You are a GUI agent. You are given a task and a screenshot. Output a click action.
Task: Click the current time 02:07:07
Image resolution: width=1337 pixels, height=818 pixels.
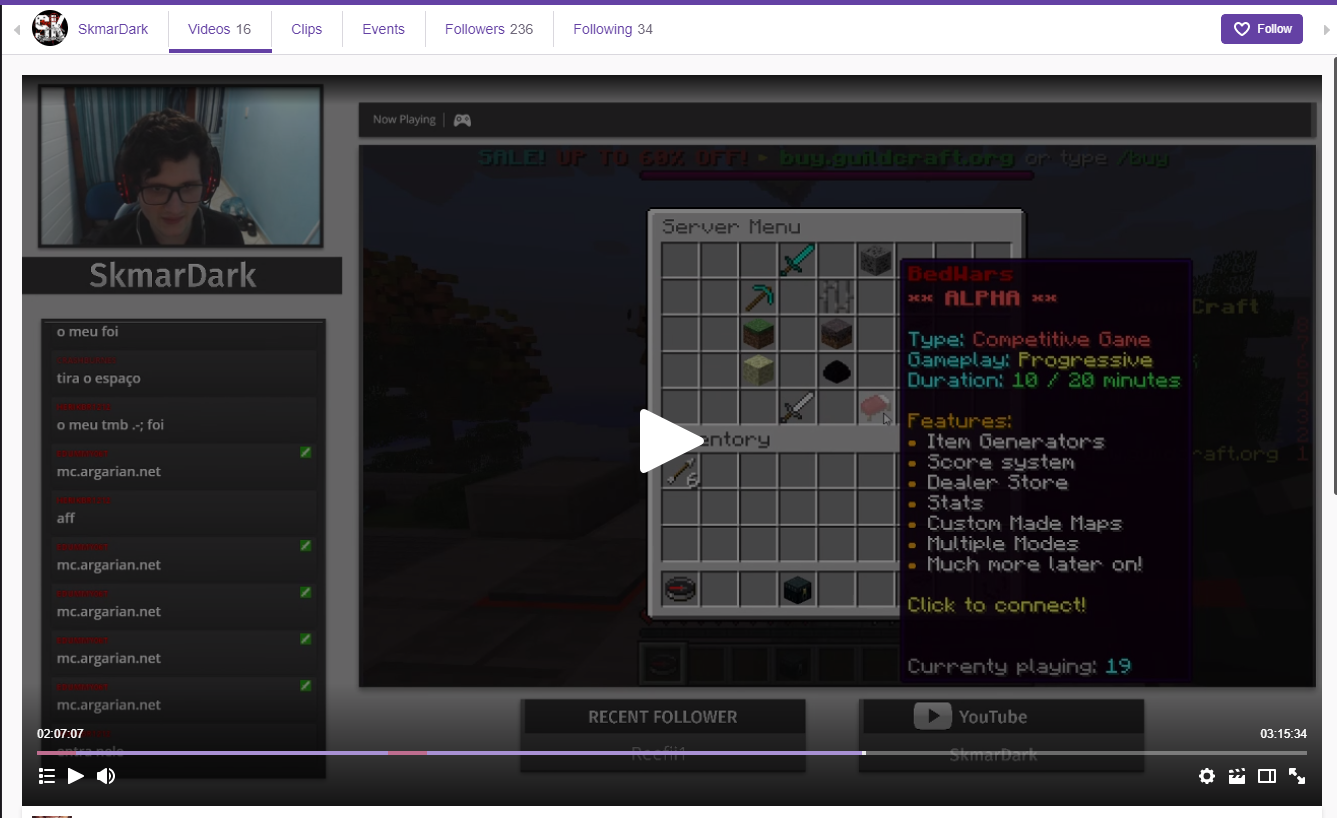click(60, 734)
